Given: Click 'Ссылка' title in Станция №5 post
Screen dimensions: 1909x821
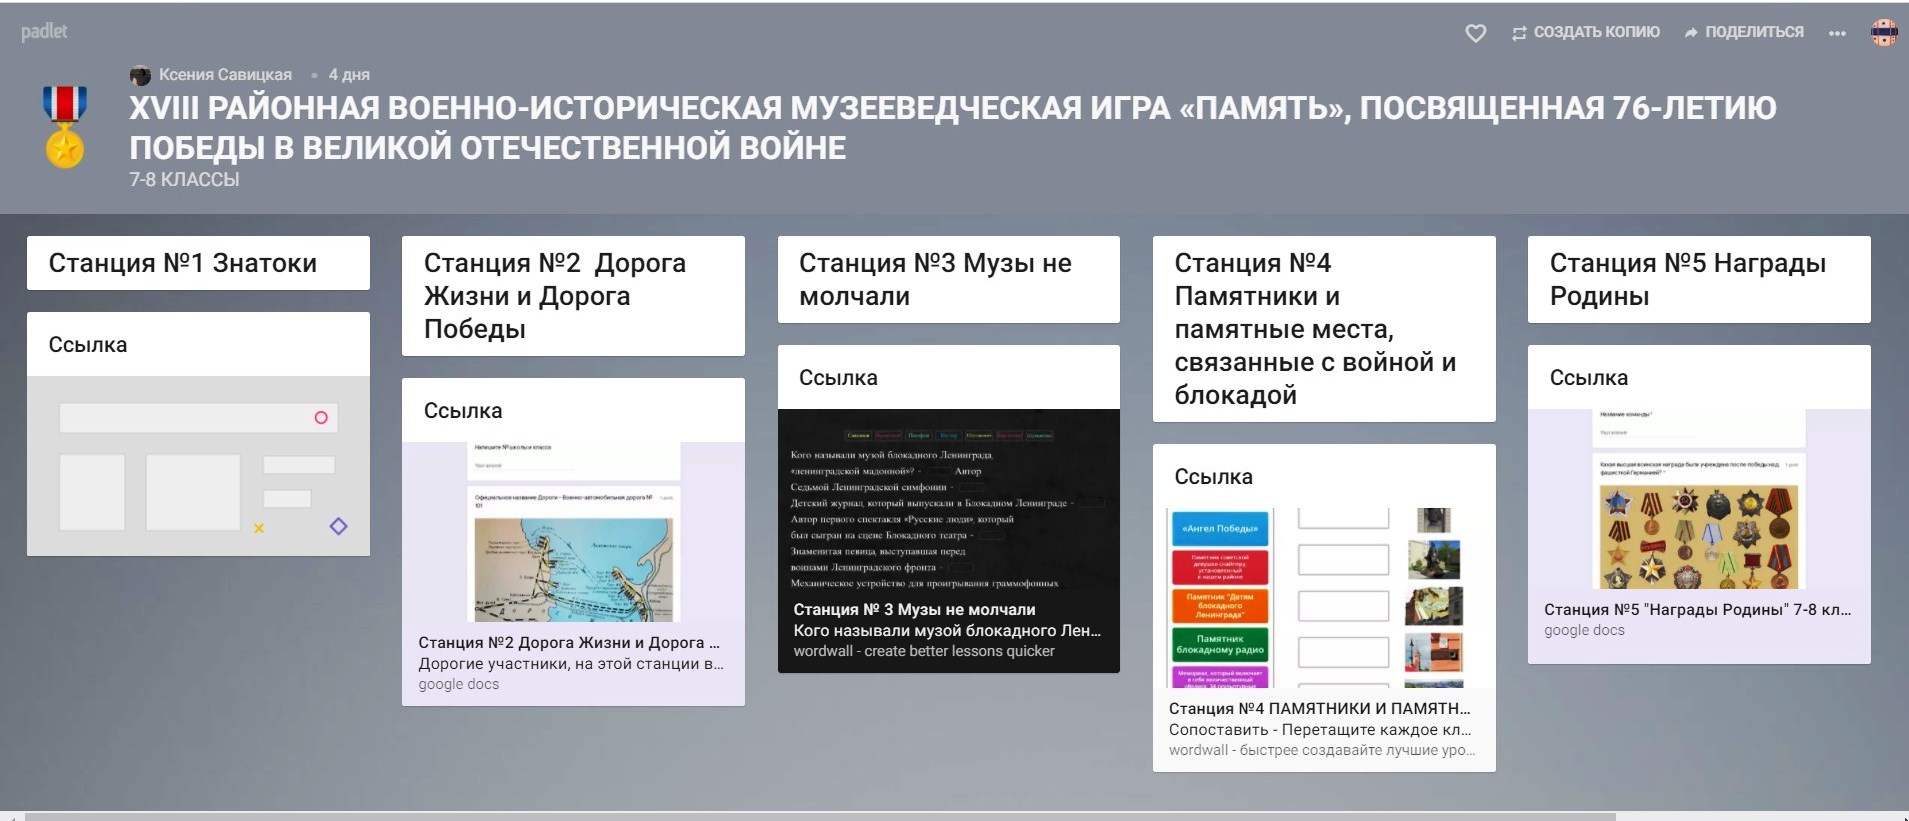Looking at the screenshot, I should [1589, 378].
